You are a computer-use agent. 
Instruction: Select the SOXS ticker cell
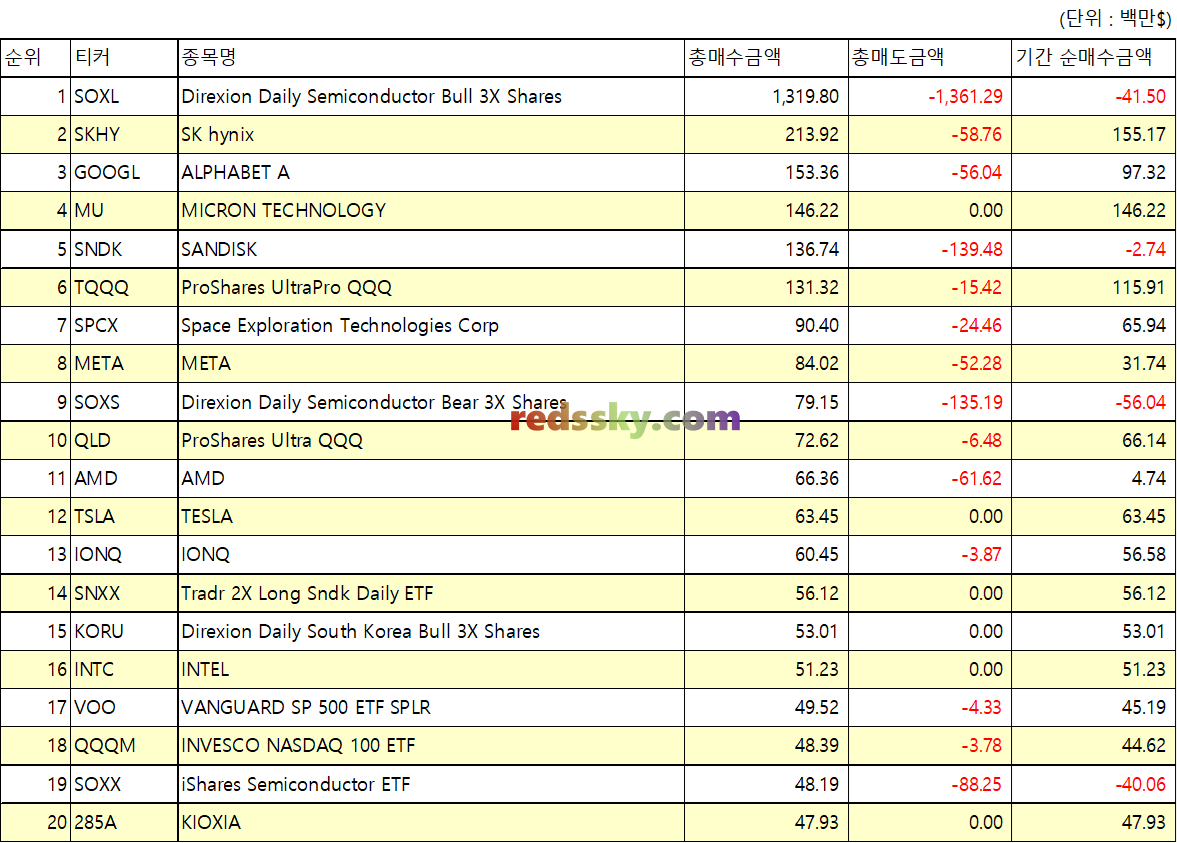[124, 402]
